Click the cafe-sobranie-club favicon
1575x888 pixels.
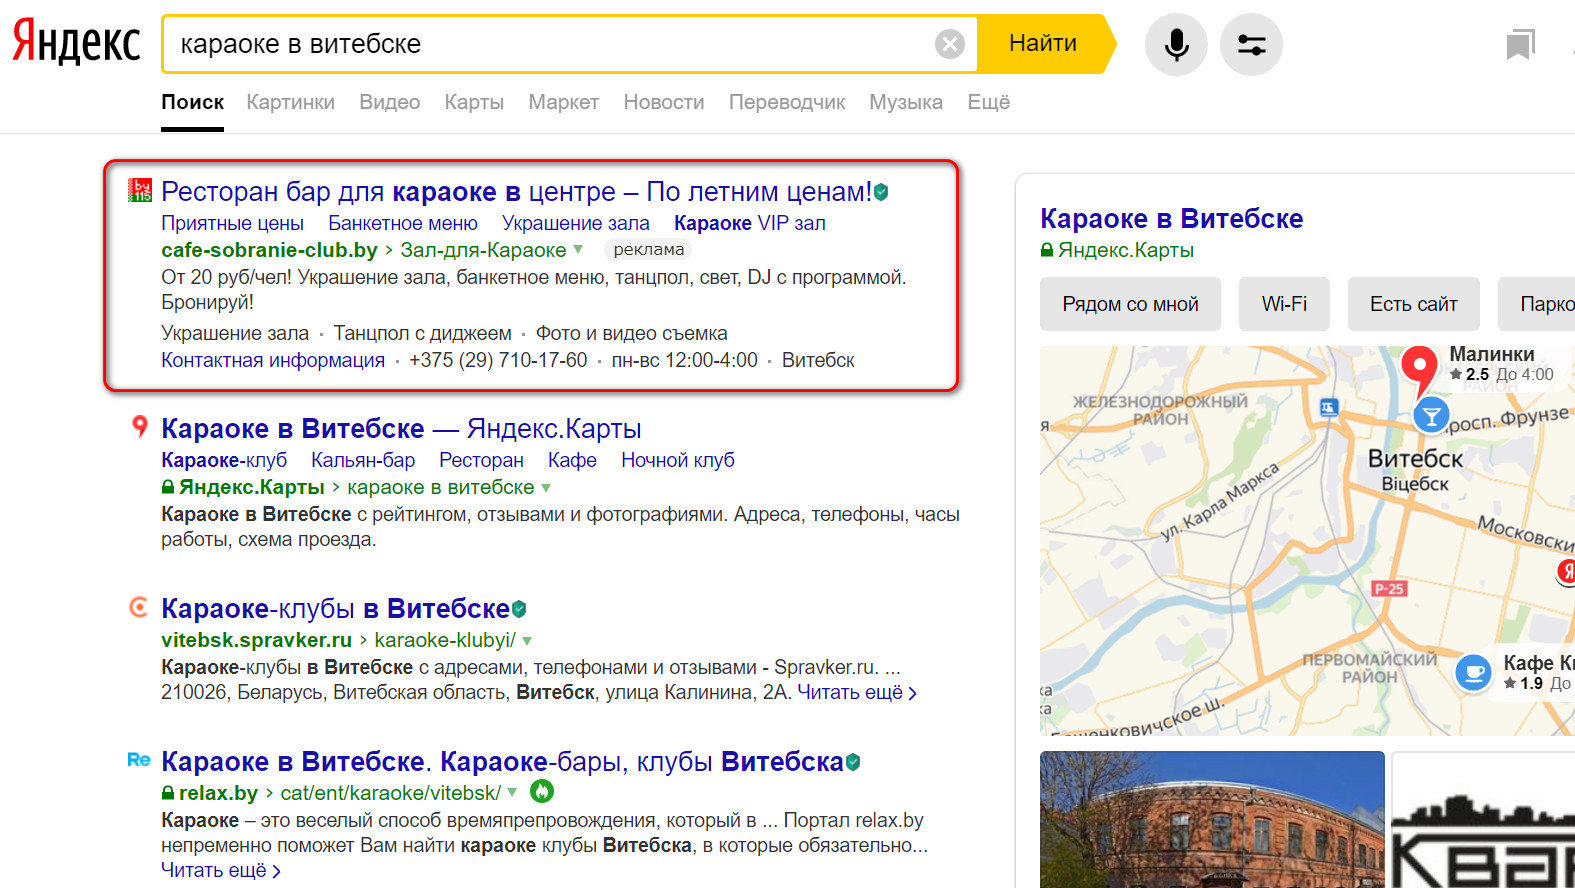pyautogui.click(x=140, y=190)
